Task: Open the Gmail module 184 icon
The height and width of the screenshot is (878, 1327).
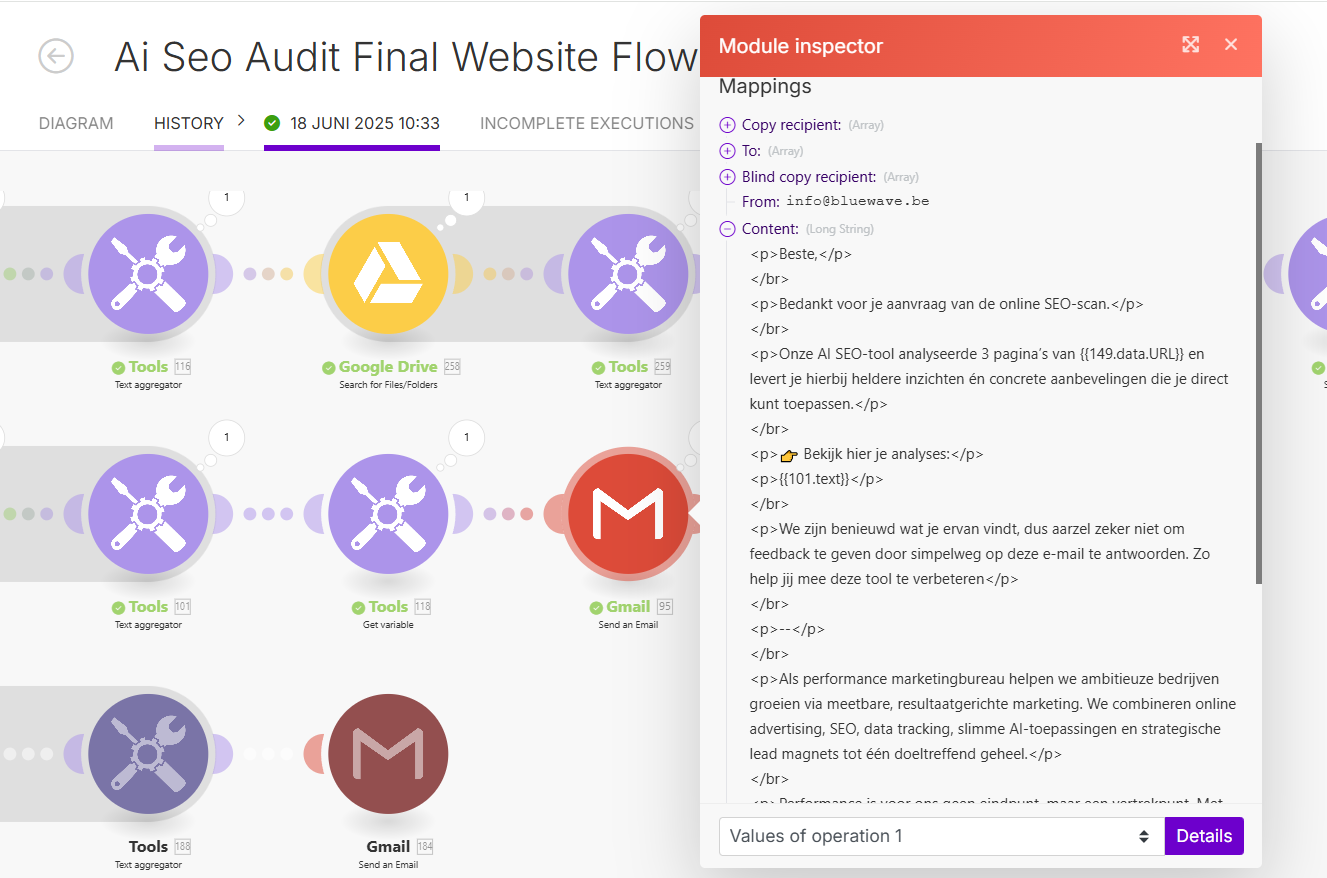Action: (388, 754)
